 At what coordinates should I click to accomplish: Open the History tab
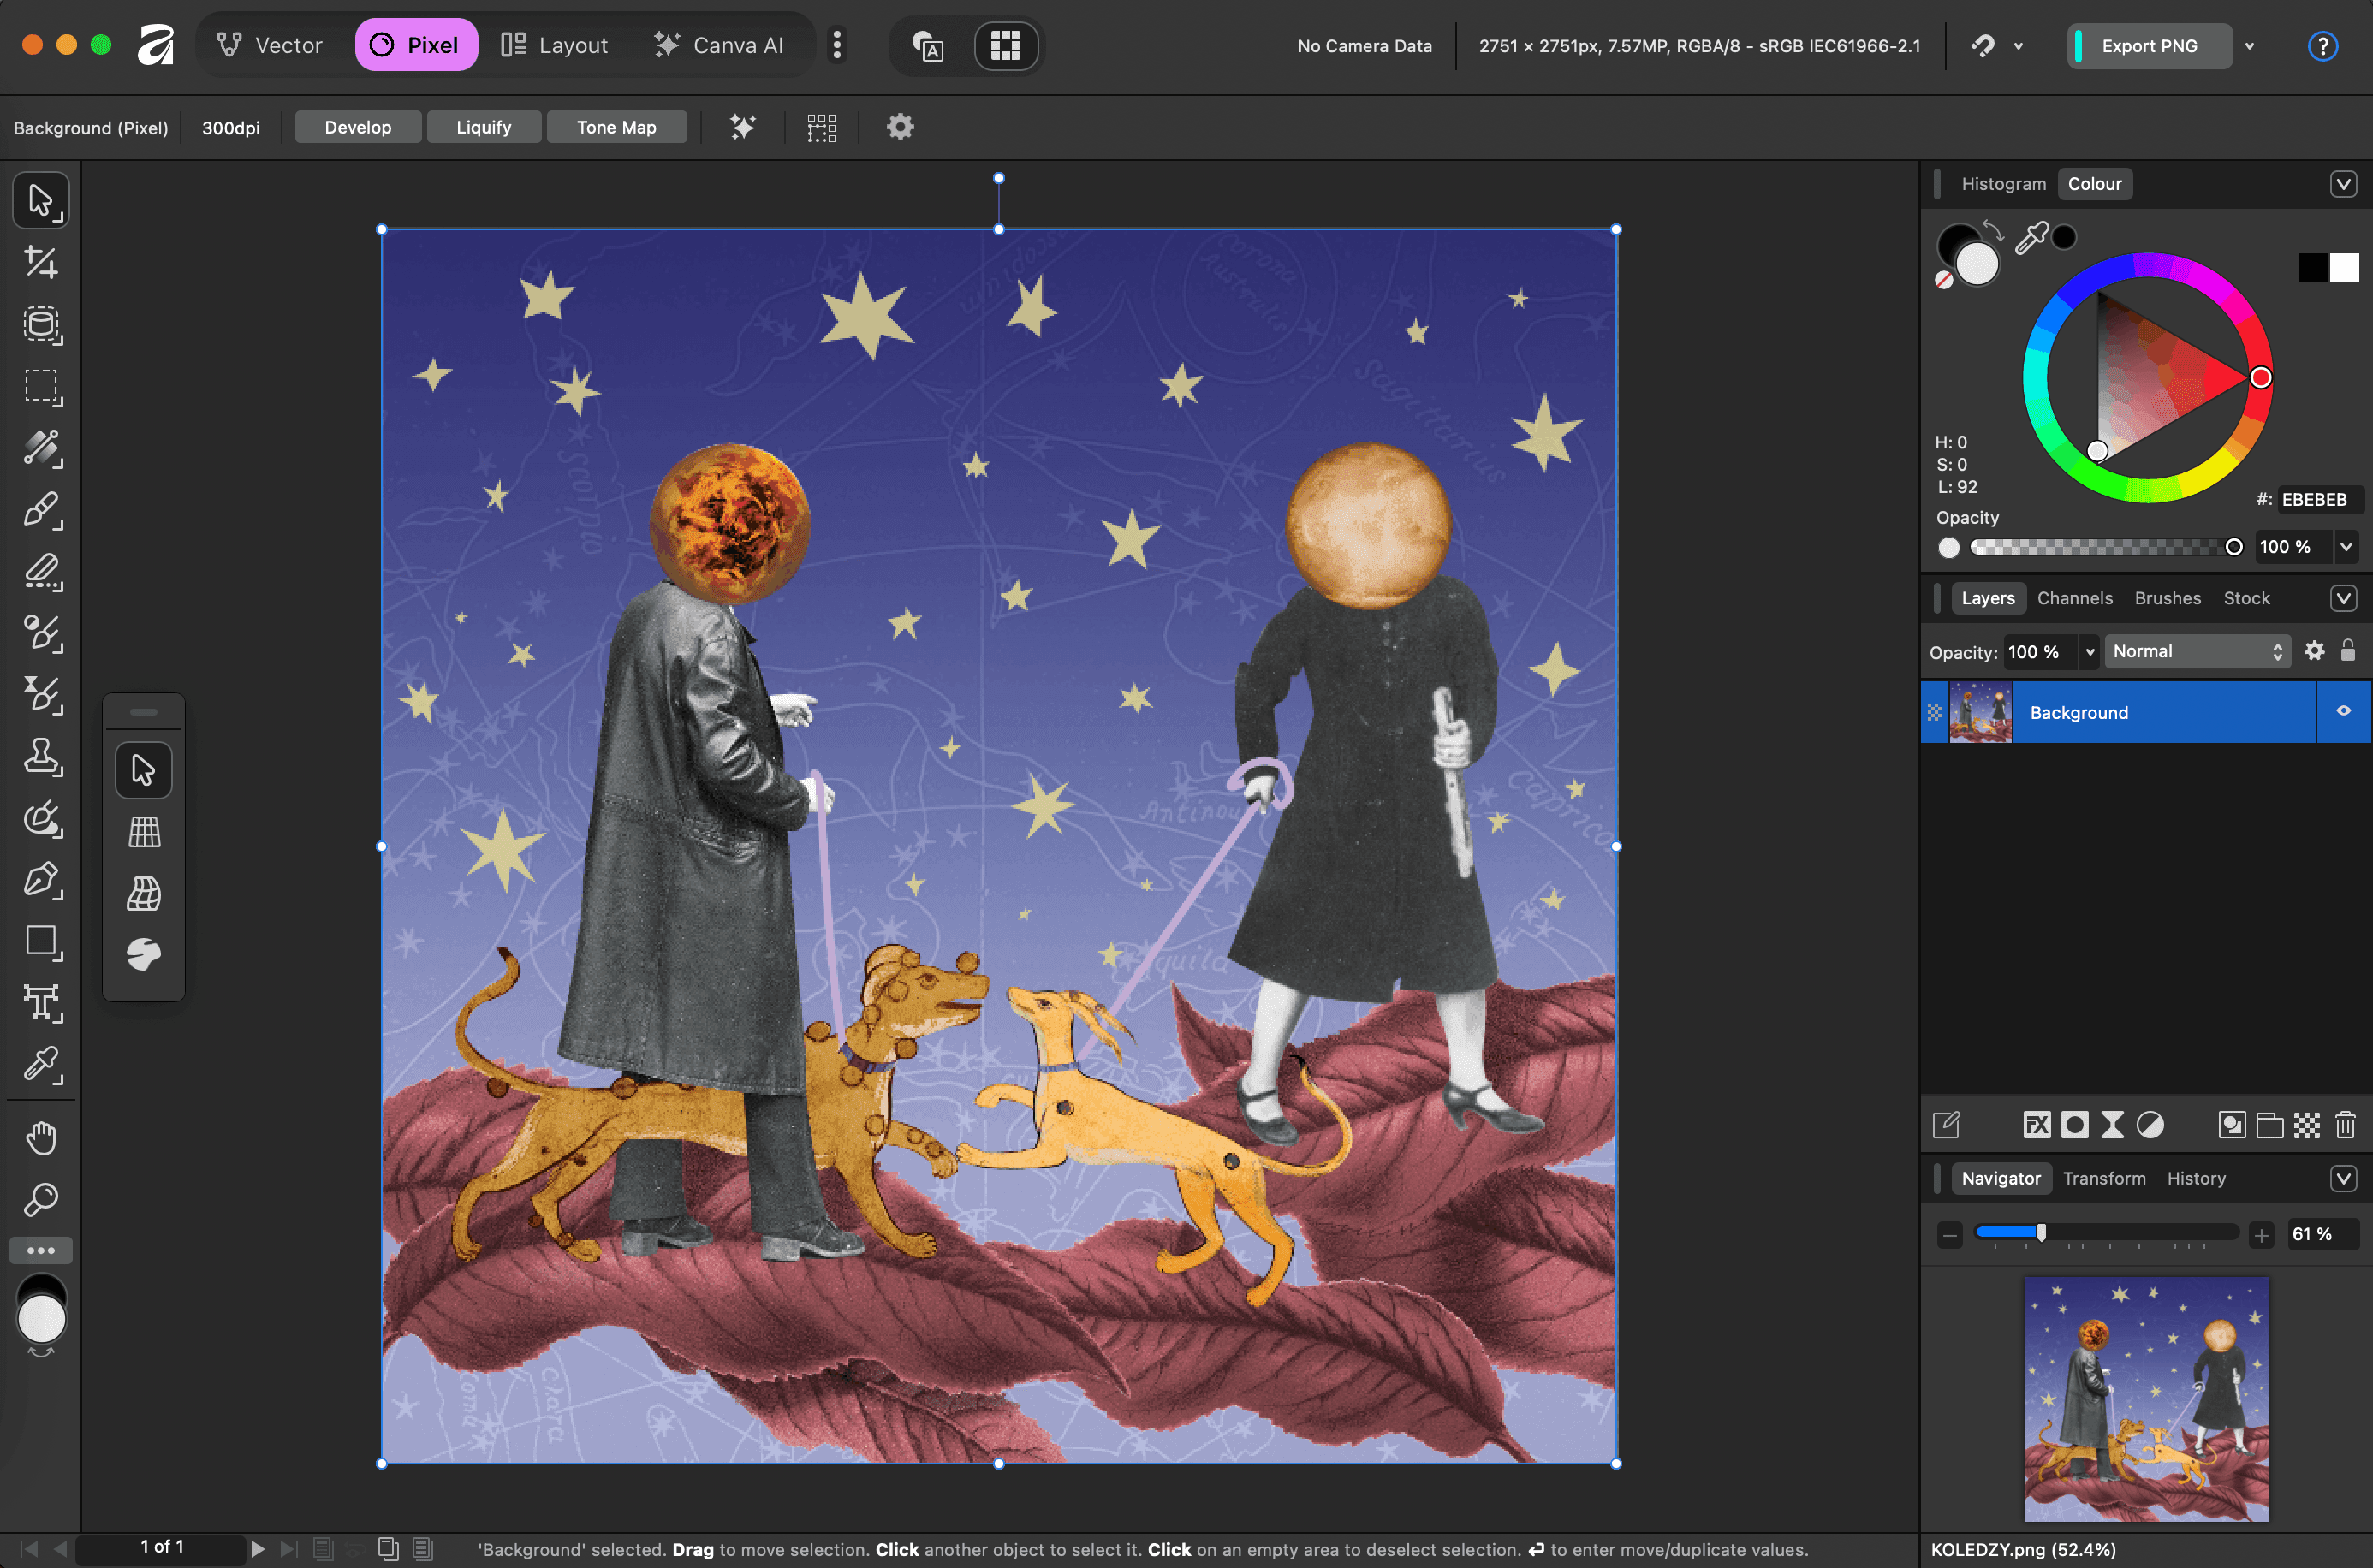click(x=2196, y=1178)
